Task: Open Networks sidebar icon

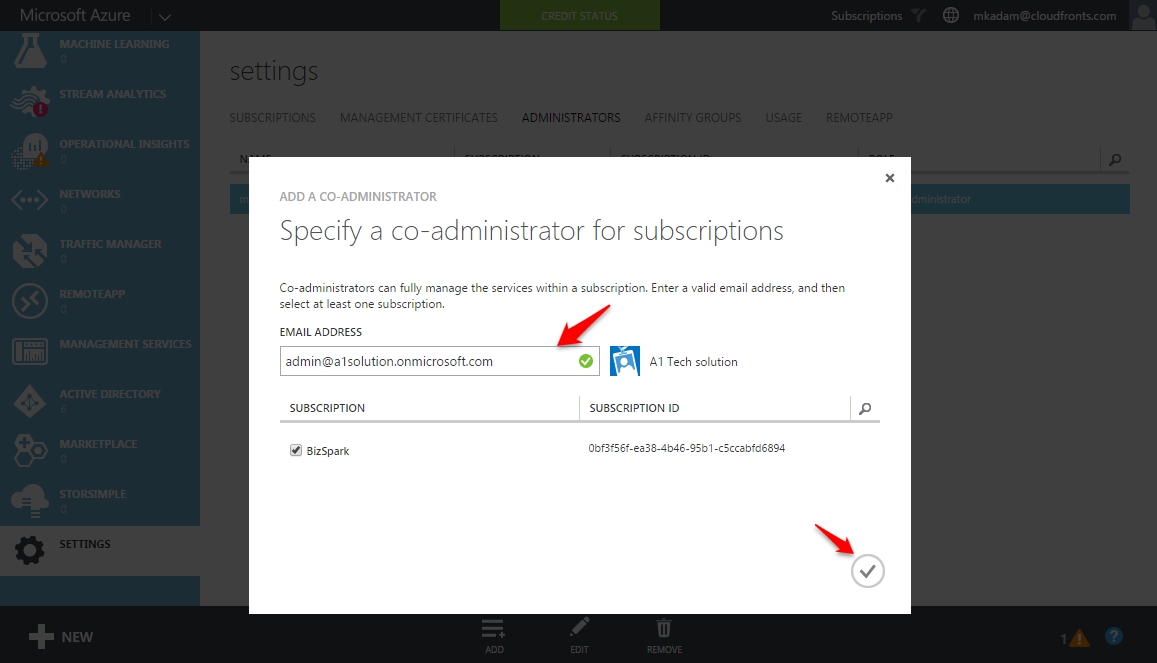Action: coord(30,200)
